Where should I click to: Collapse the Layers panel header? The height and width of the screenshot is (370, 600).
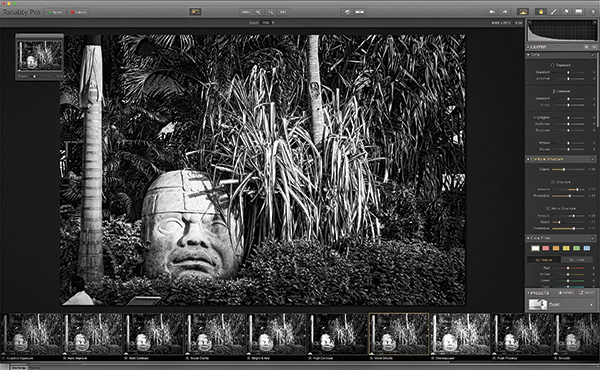pos(528,47)
